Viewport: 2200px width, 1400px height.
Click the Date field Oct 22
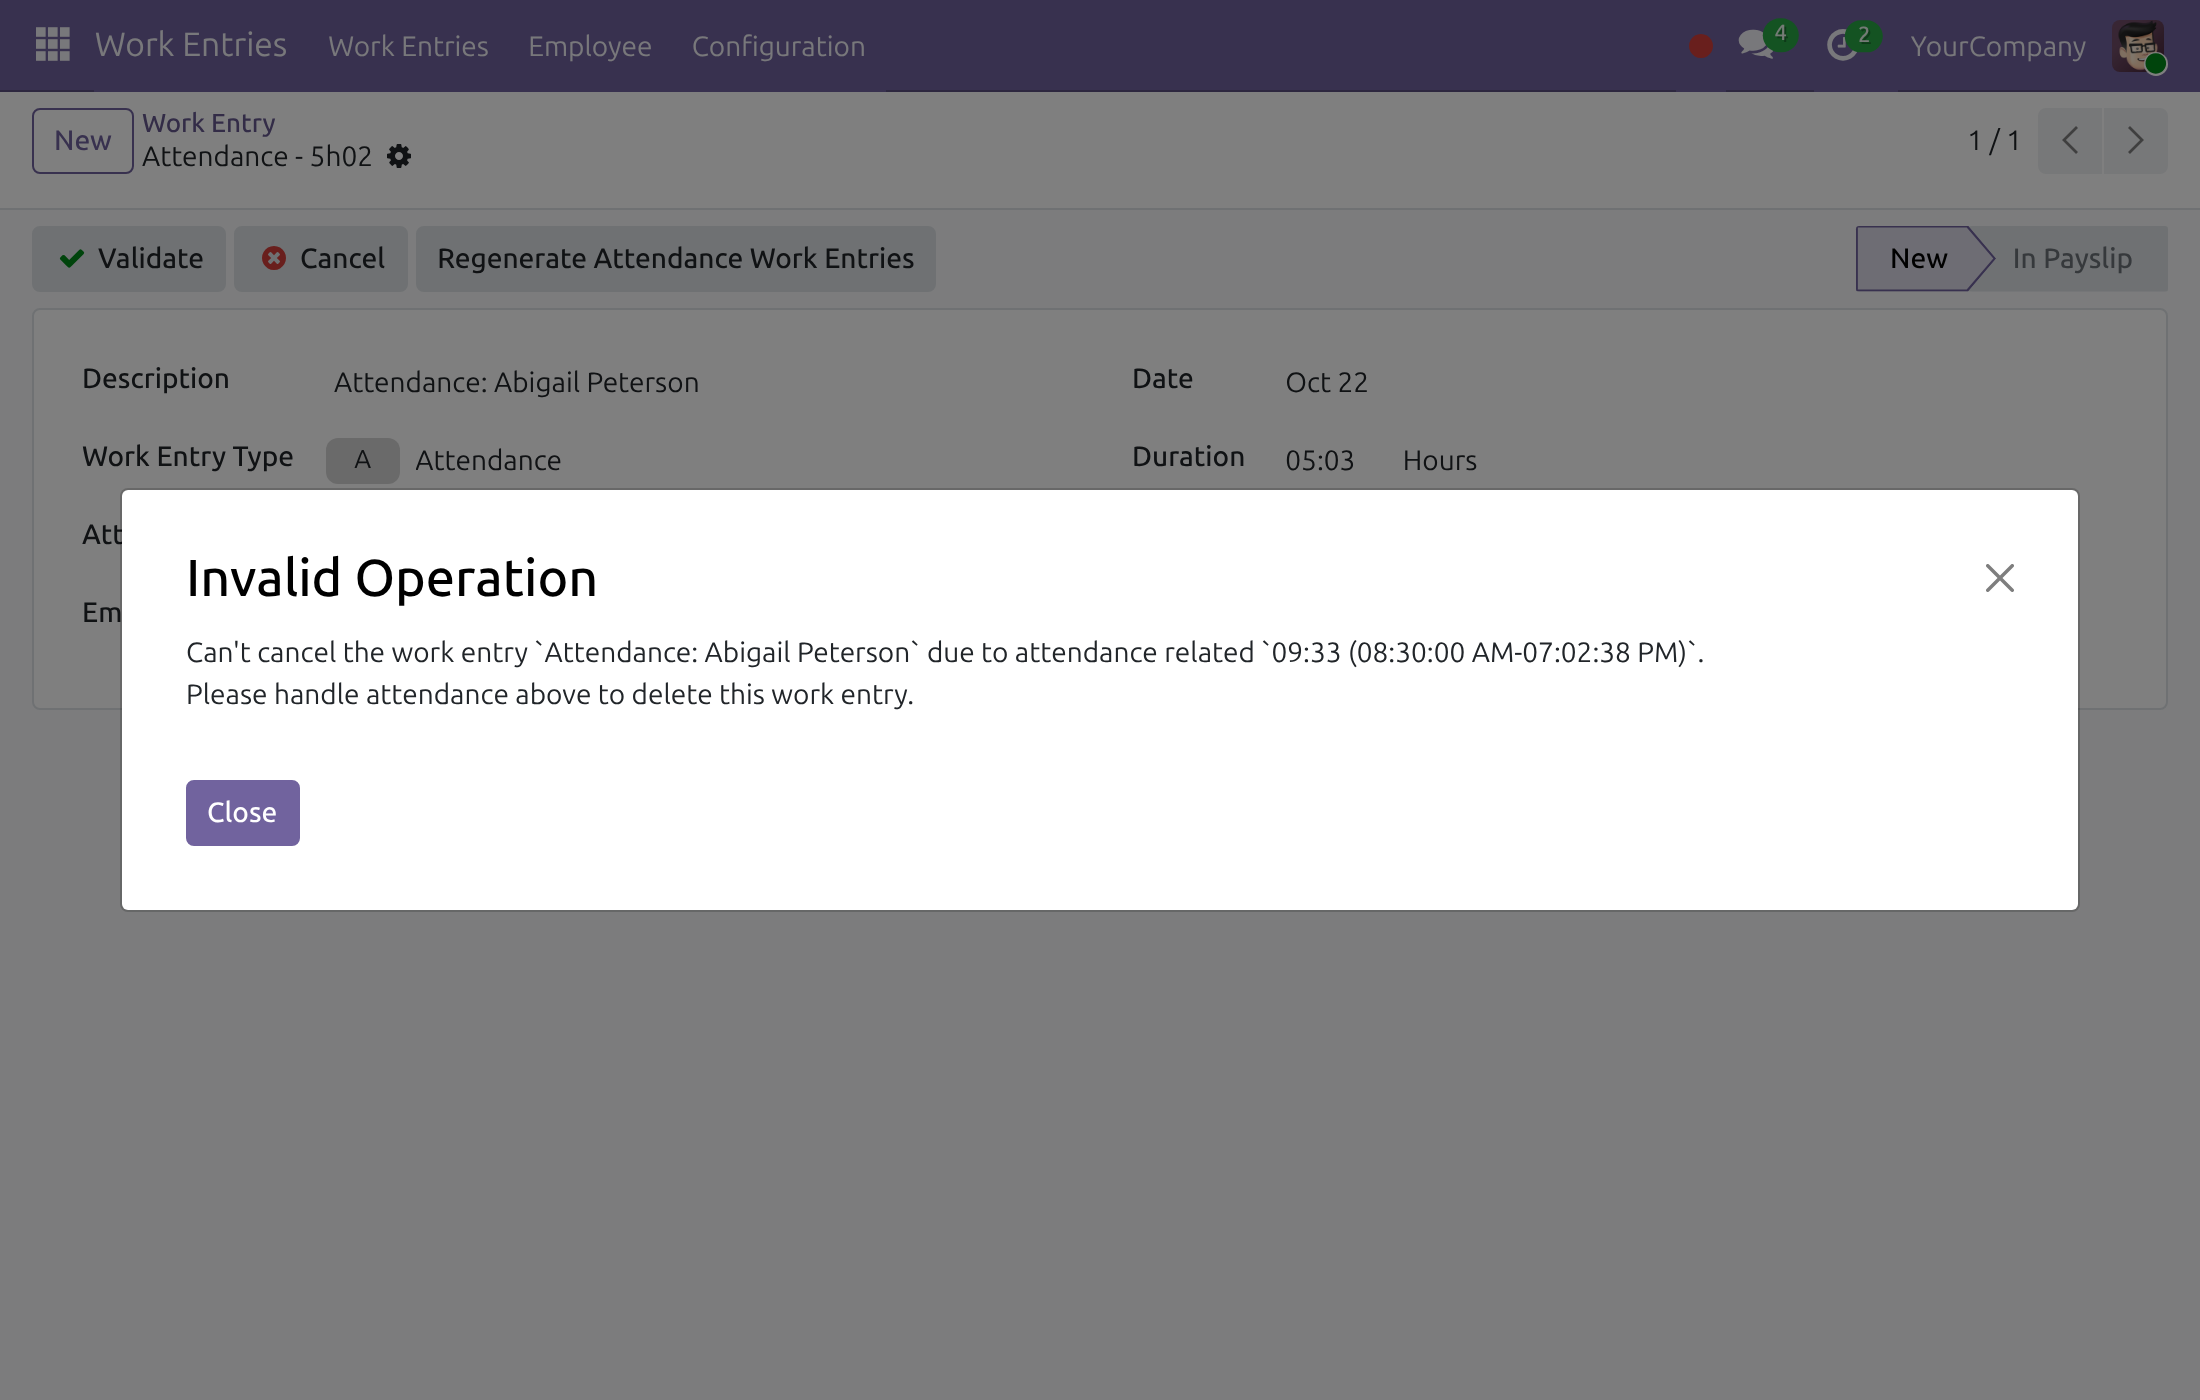(1326, 382)
